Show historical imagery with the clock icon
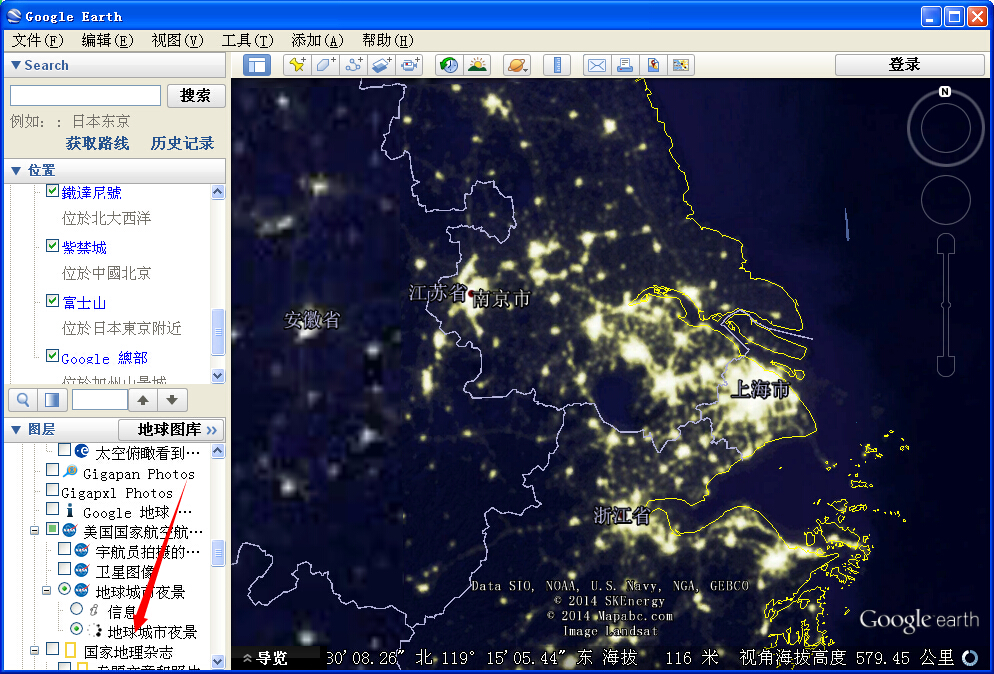 coord(449,65)
